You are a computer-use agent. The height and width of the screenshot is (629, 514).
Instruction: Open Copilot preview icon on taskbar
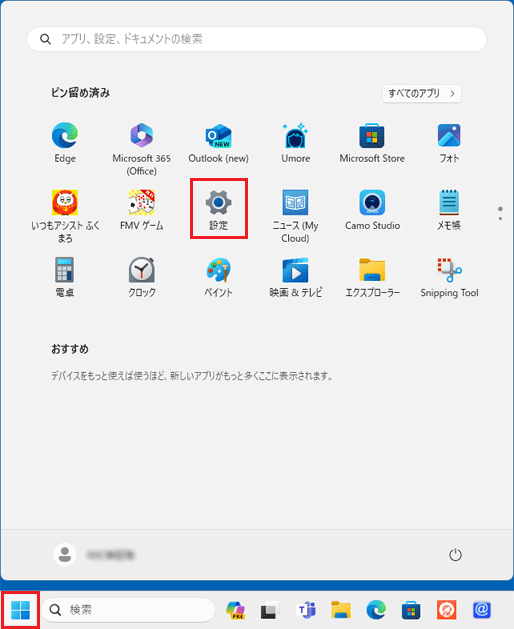[x=236, y=610]
